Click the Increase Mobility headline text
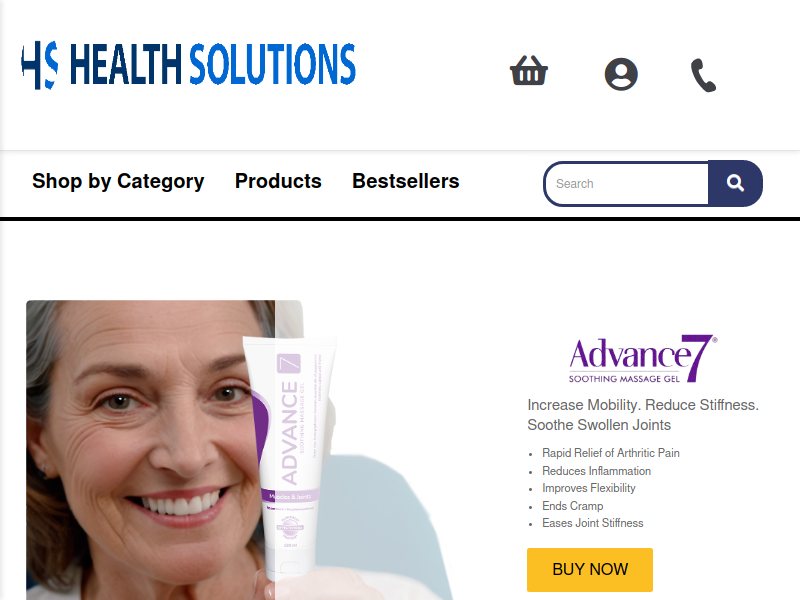This screenshot has height=600, width=800. 643,415
